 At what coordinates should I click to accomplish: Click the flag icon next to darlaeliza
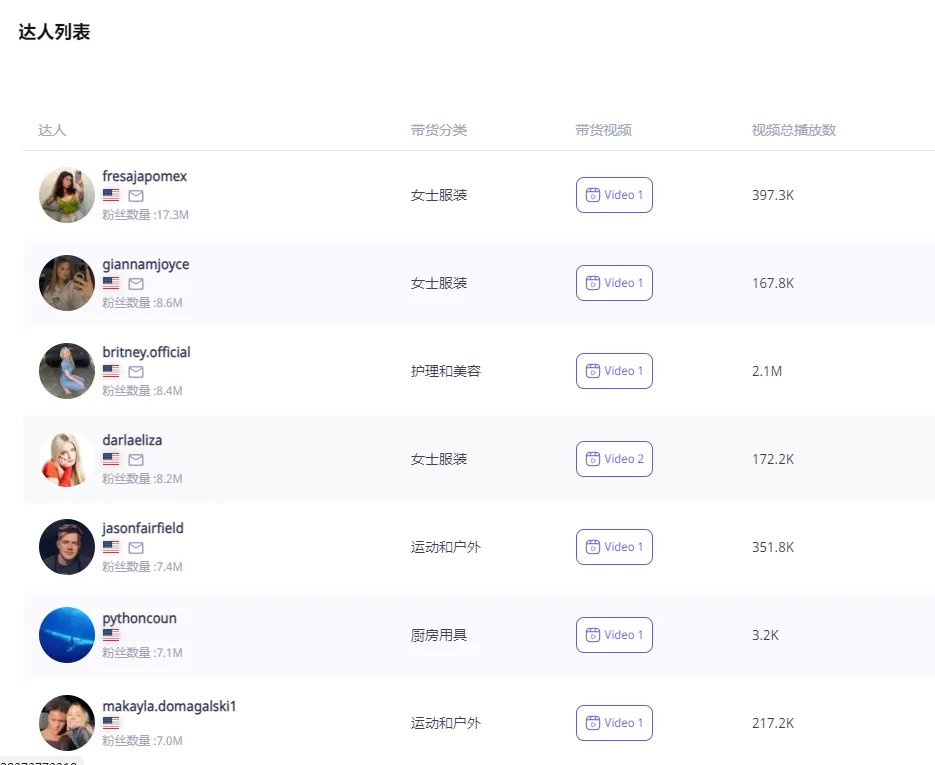pyautogui.click(x=111, y=460)
